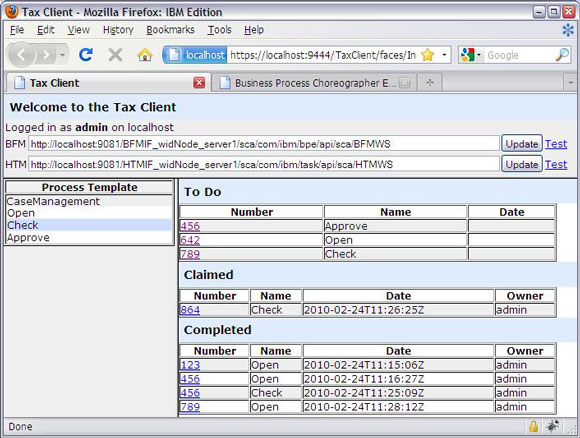This screenshot has height=438, width=580.
Task: Go to the Home page icon
Action: pyautogui.click(x=145, y=55)
